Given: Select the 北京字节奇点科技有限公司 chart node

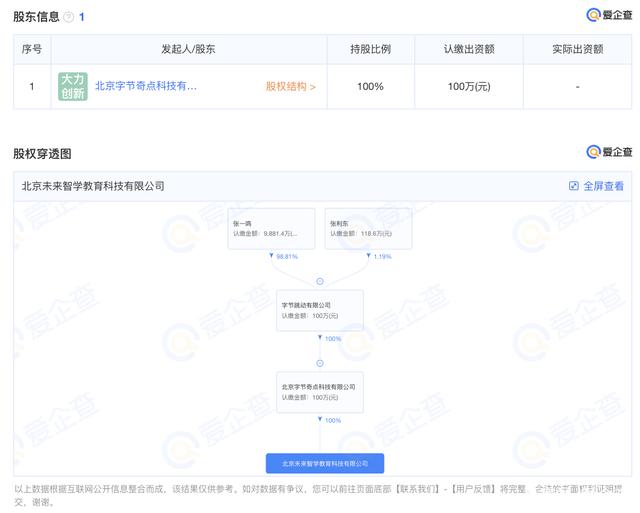Looking at the screenshot, I should [320, 392].
